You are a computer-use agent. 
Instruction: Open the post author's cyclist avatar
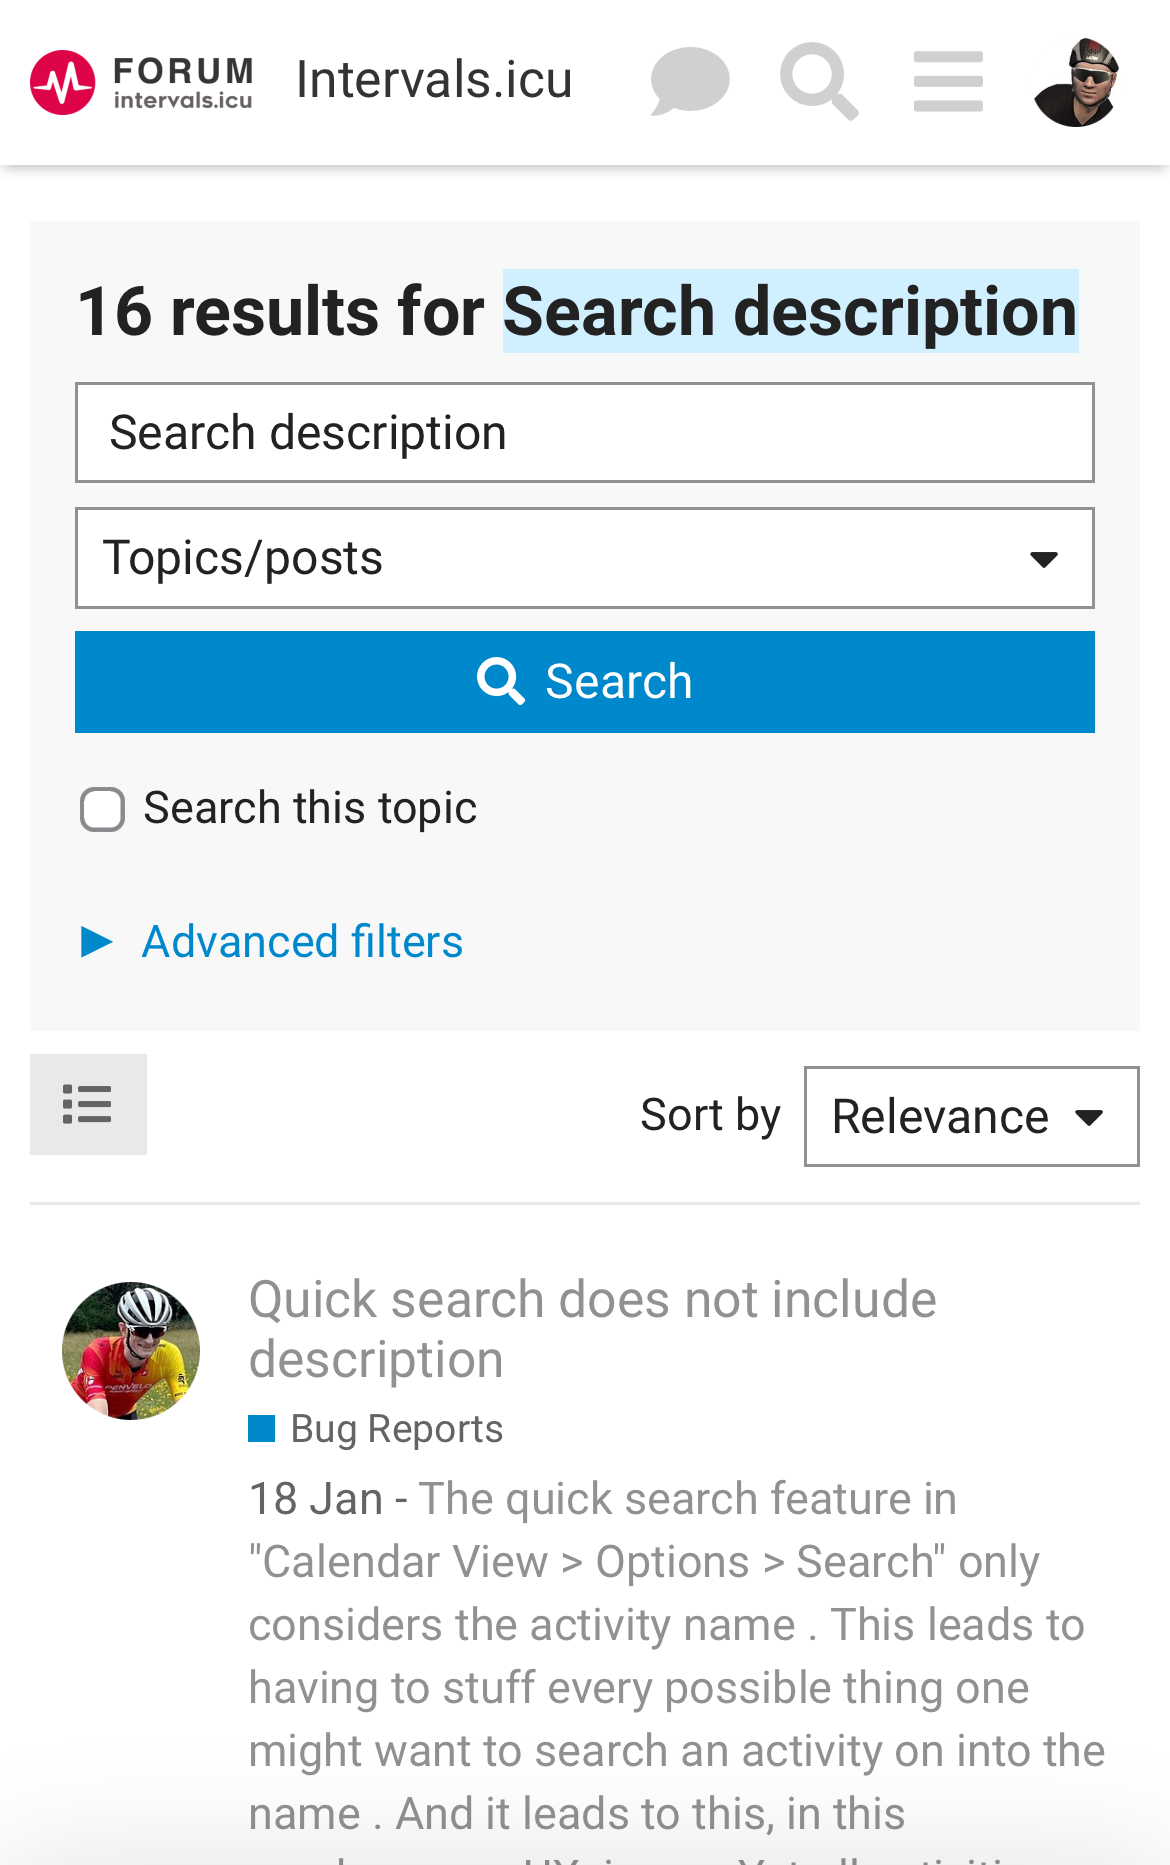(131, 1351)
